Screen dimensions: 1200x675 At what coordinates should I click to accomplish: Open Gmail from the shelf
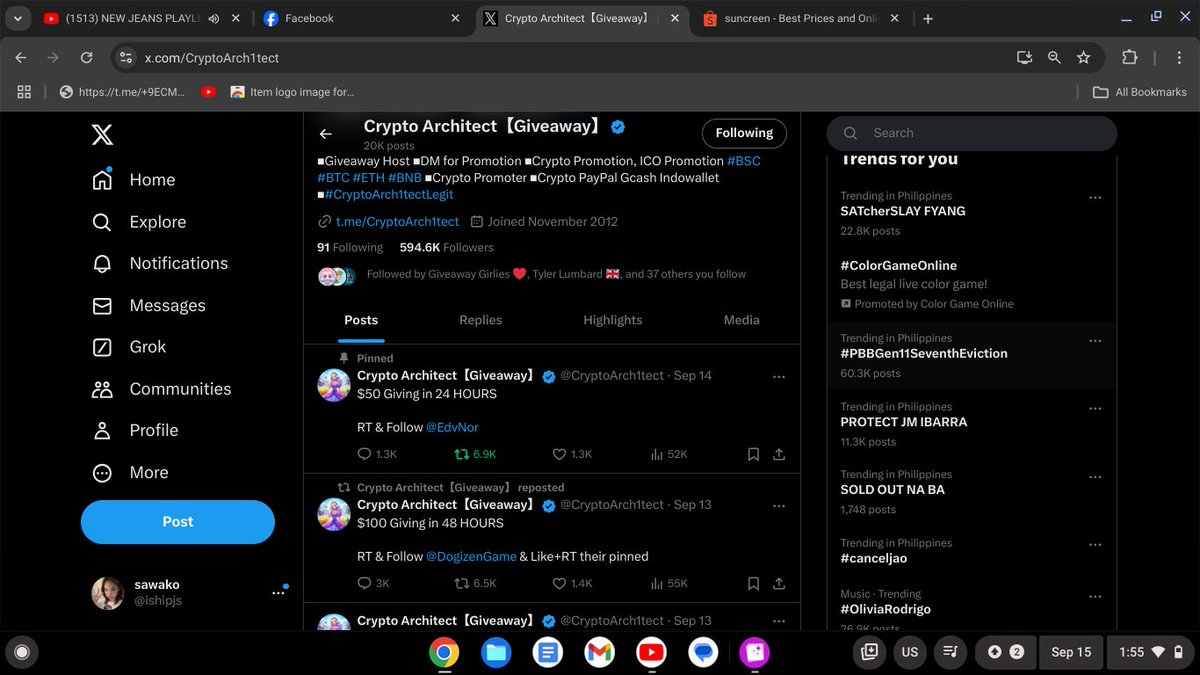click(x=599, y=652)
